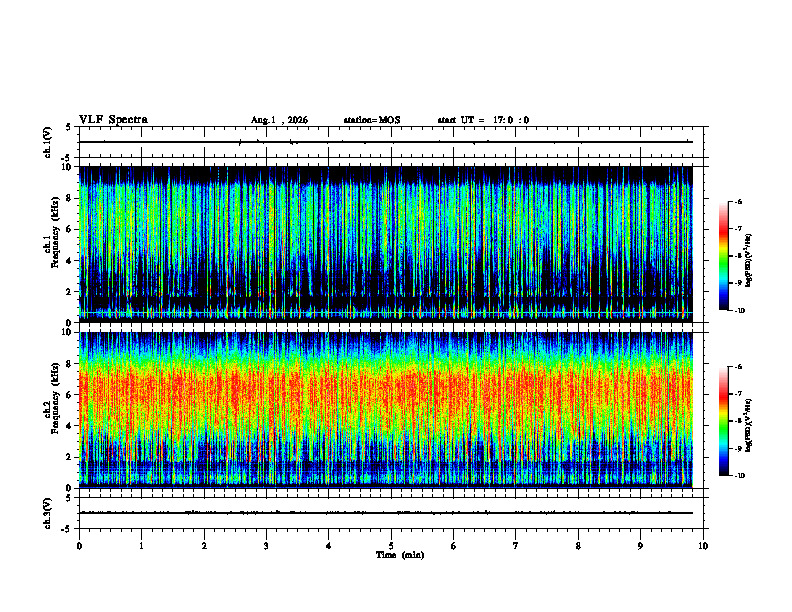Click ch.2 frequency tick label "2"
This screenshot has width=792, height=612.
pyautogui.click(x=70, y=457)
